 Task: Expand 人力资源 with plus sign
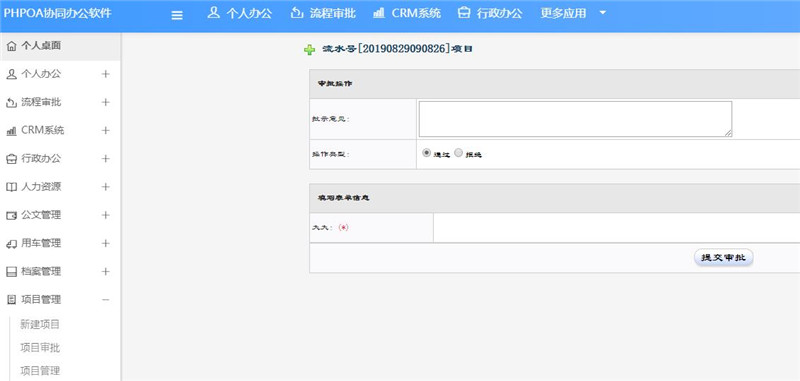pos(106,187)
